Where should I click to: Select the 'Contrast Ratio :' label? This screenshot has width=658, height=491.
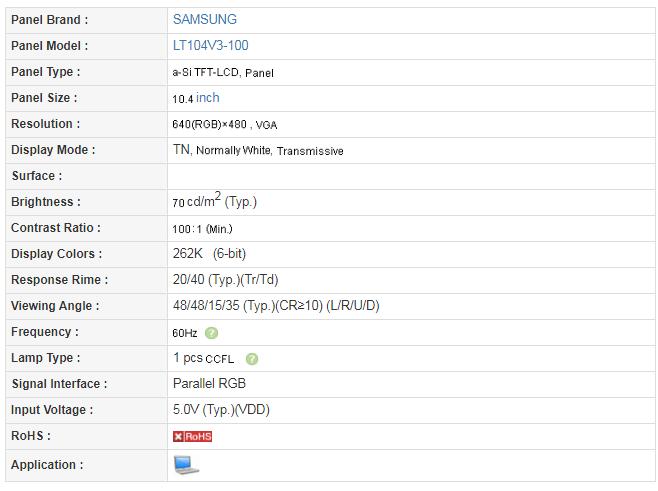click(55, 228)
